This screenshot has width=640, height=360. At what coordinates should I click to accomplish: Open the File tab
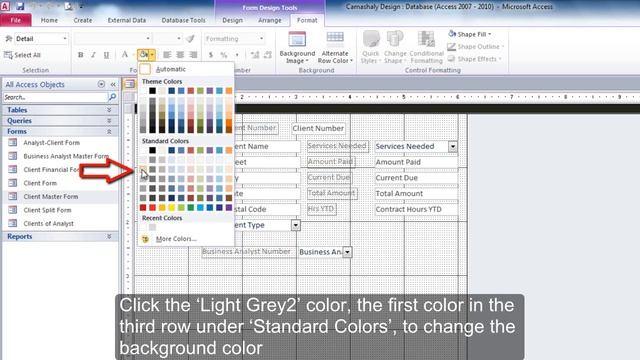[x=16, y=20]
